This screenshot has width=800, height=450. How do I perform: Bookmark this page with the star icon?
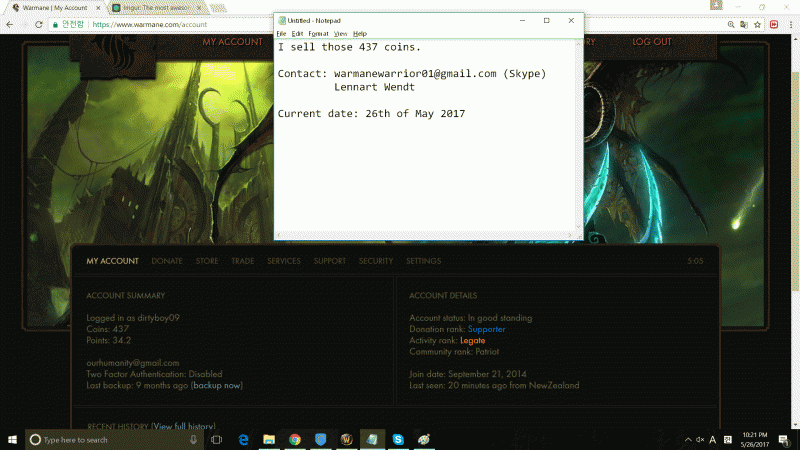pos(757,24)
